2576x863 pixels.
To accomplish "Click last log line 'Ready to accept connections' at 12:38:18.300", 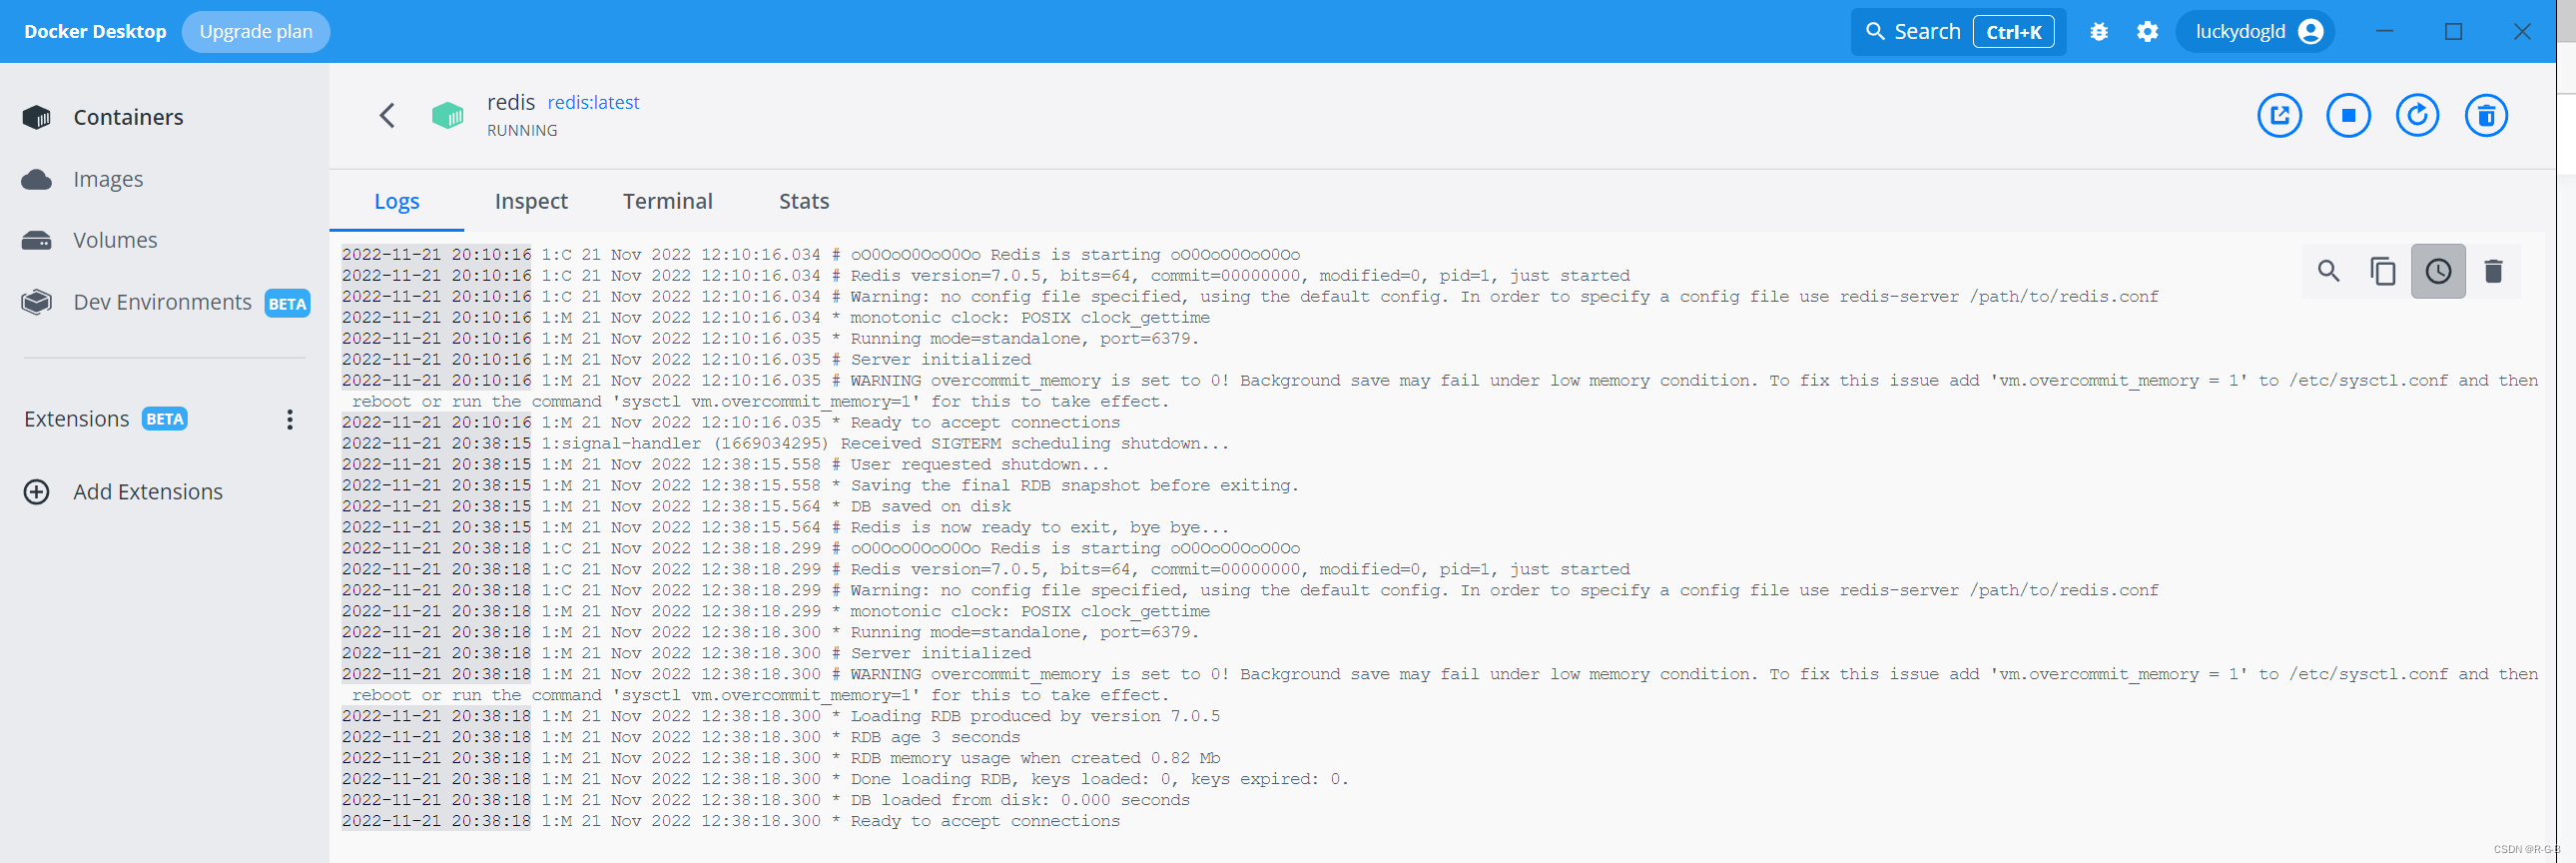I will click(x=731, y=821).
